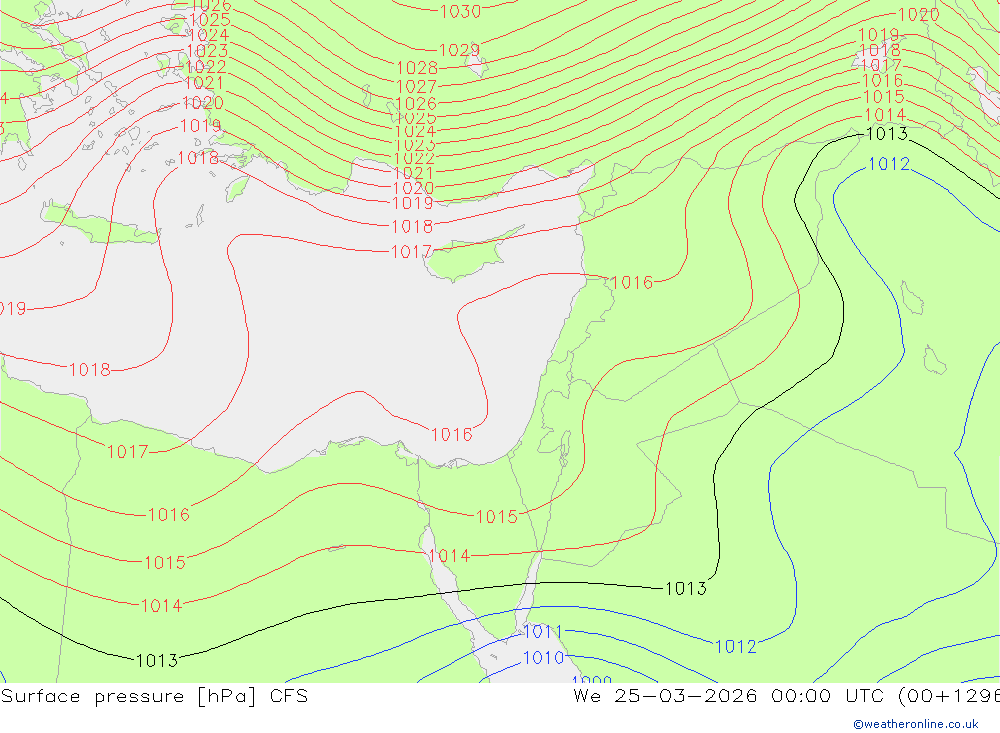Click the 1030 isobar label
The height and width of the screenshot is (733, 1000).
pyautogui.click(x=460, y=11)
